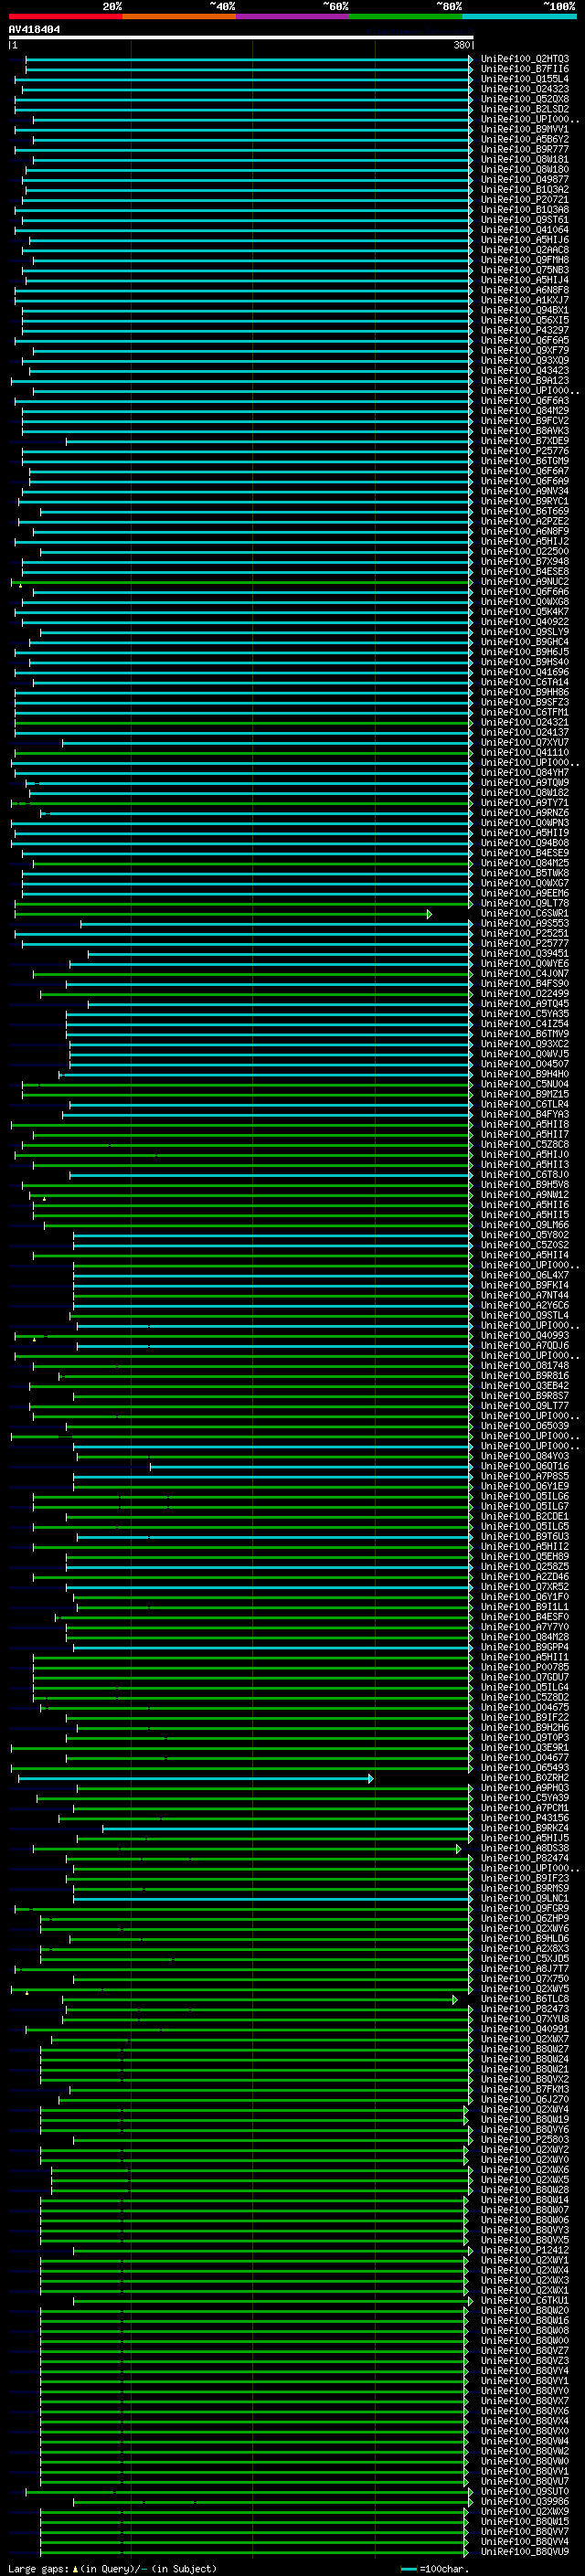Select hit label UniRef100_O75NB3
Viewport: 585px width, 2576px height.
pyautogui.click(x=525, y=270)
